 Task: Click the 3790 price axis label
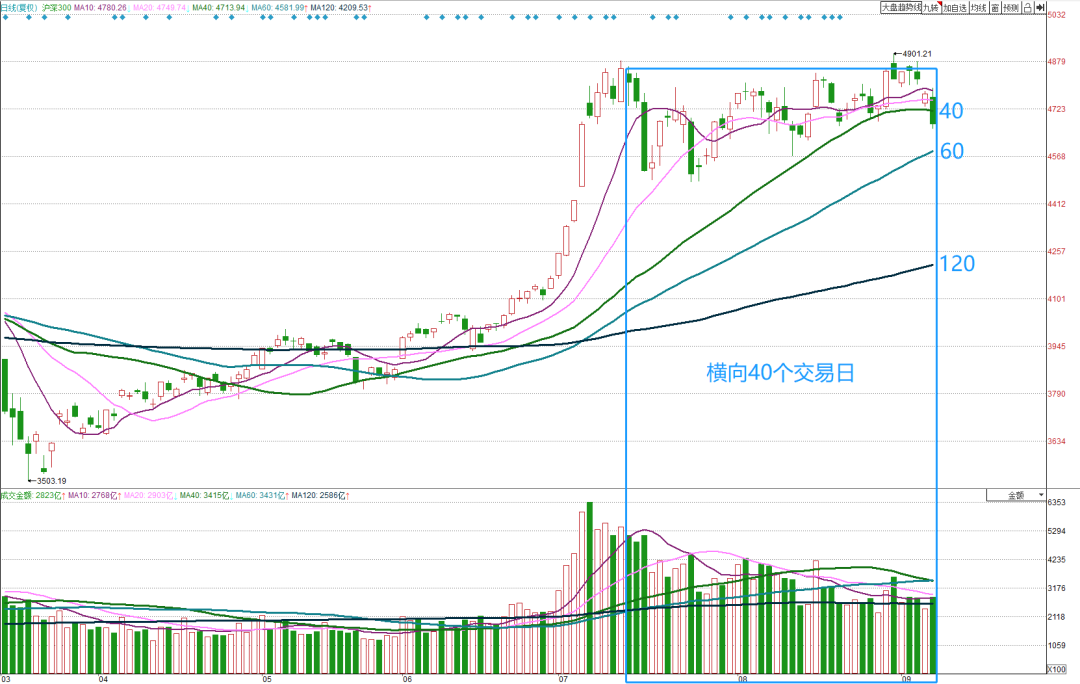coord(1057,394)
